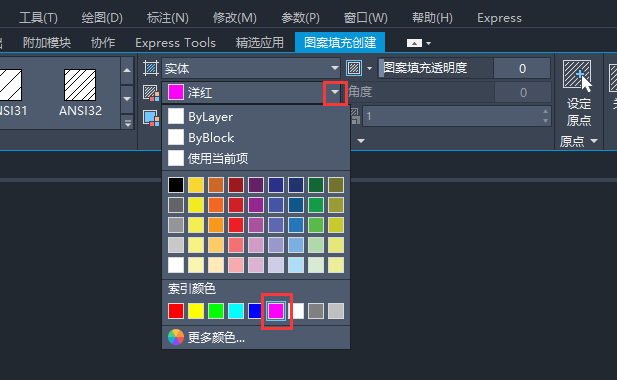Choose ByBlock color option
Viewport: 617px width, 380px height.
[256, 137]
